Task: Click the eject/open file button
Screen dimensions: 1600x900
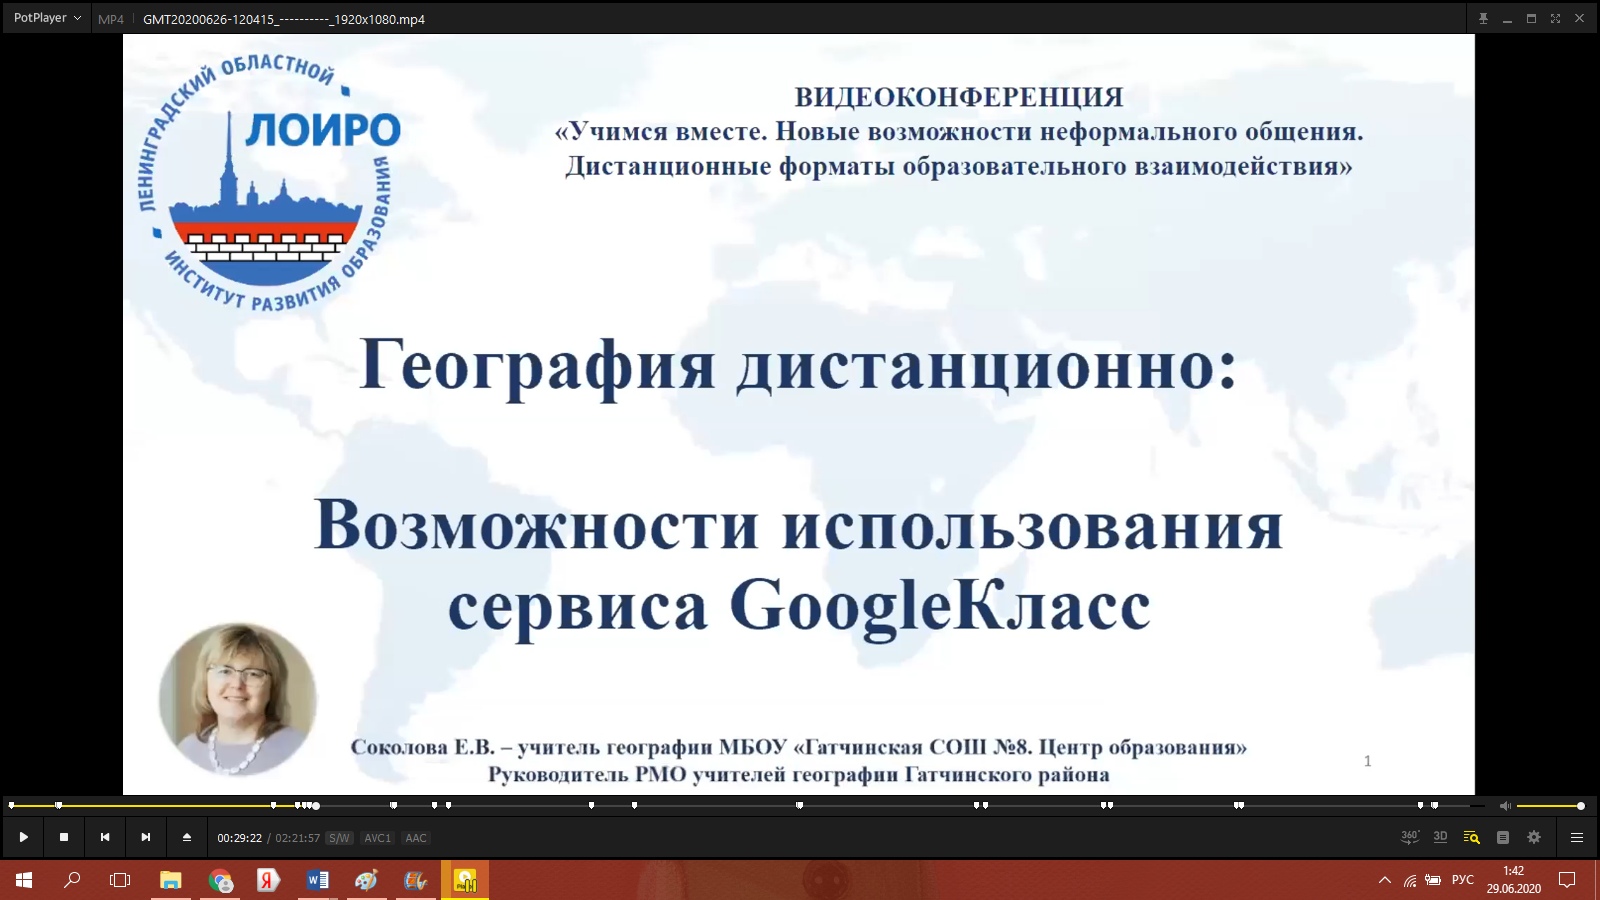Action: [186, 837]
